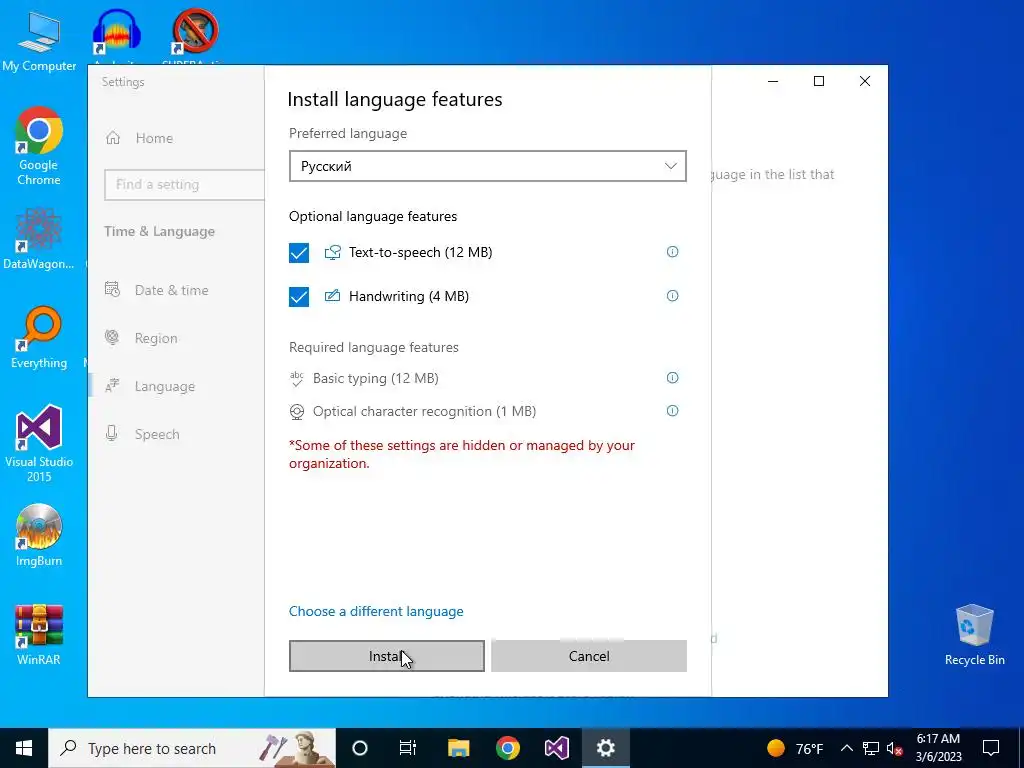Open Speech settings

pos(157,434)
